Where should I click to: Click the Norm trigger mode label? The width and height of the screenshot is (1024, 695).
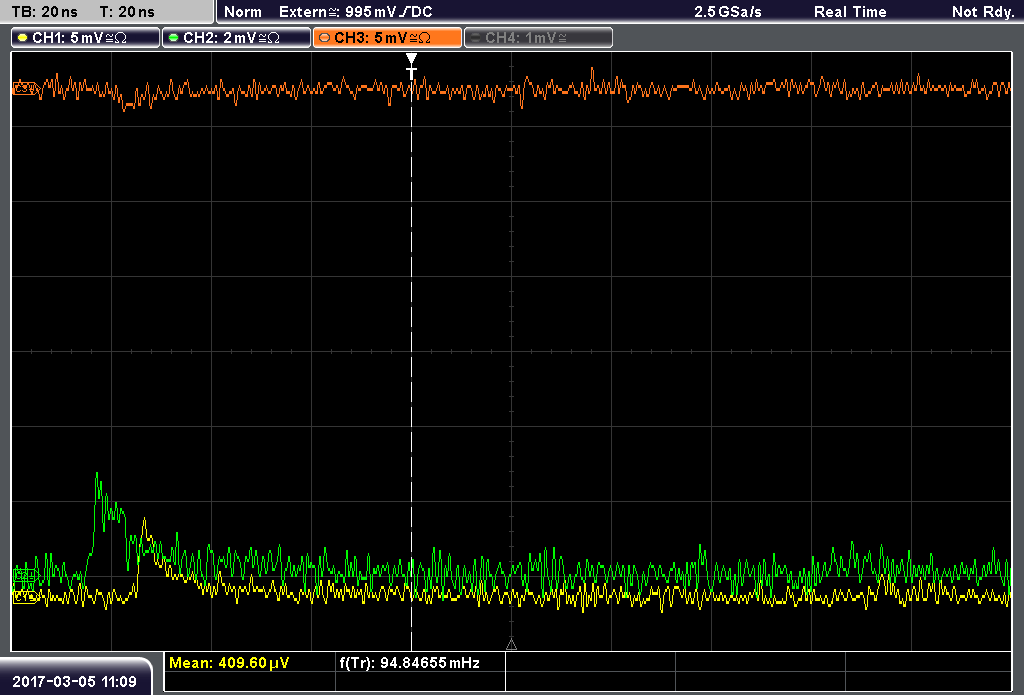pyautogui.click(x=242, y=12)
